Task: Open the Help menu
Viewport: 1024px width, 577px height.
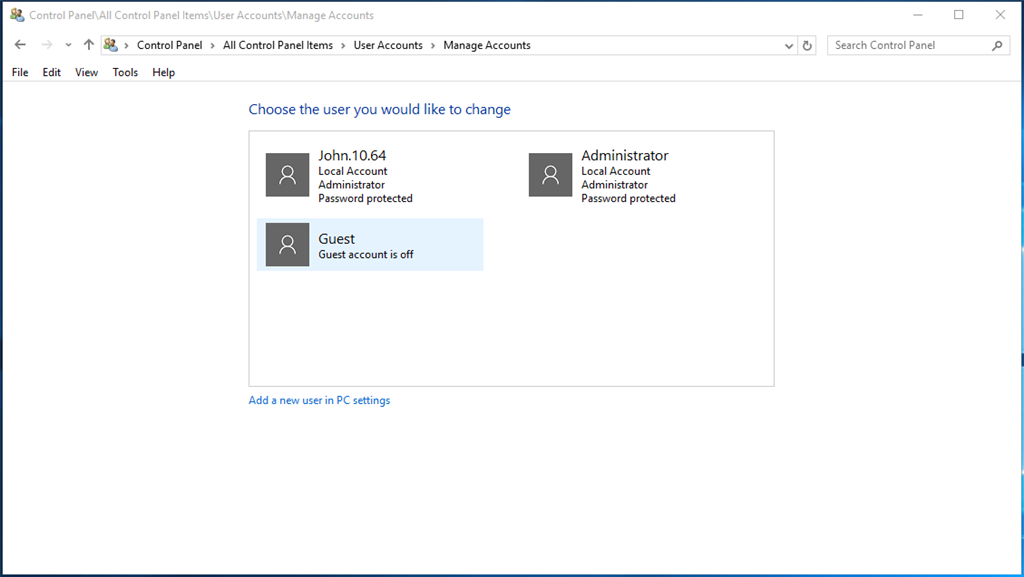Action: tap(163, 72)
